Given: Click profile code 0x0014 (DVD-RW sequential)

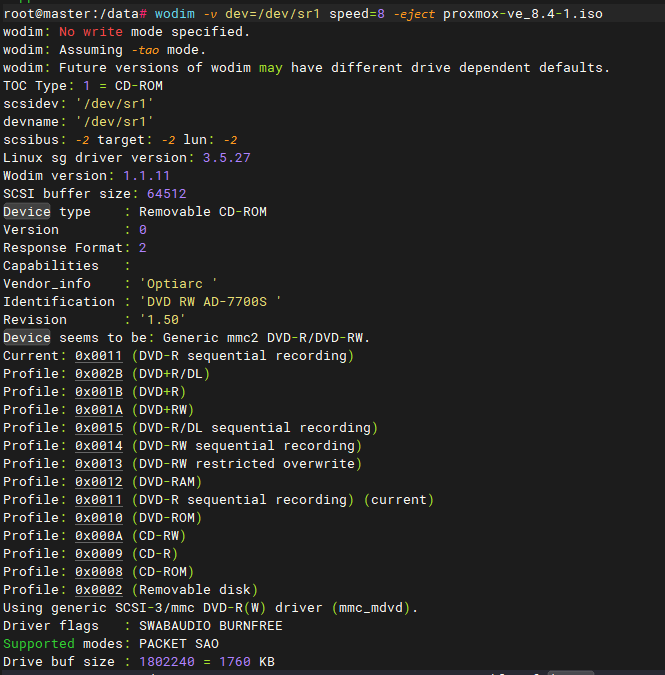Looking at the screenshot, I should click(99, 446).
